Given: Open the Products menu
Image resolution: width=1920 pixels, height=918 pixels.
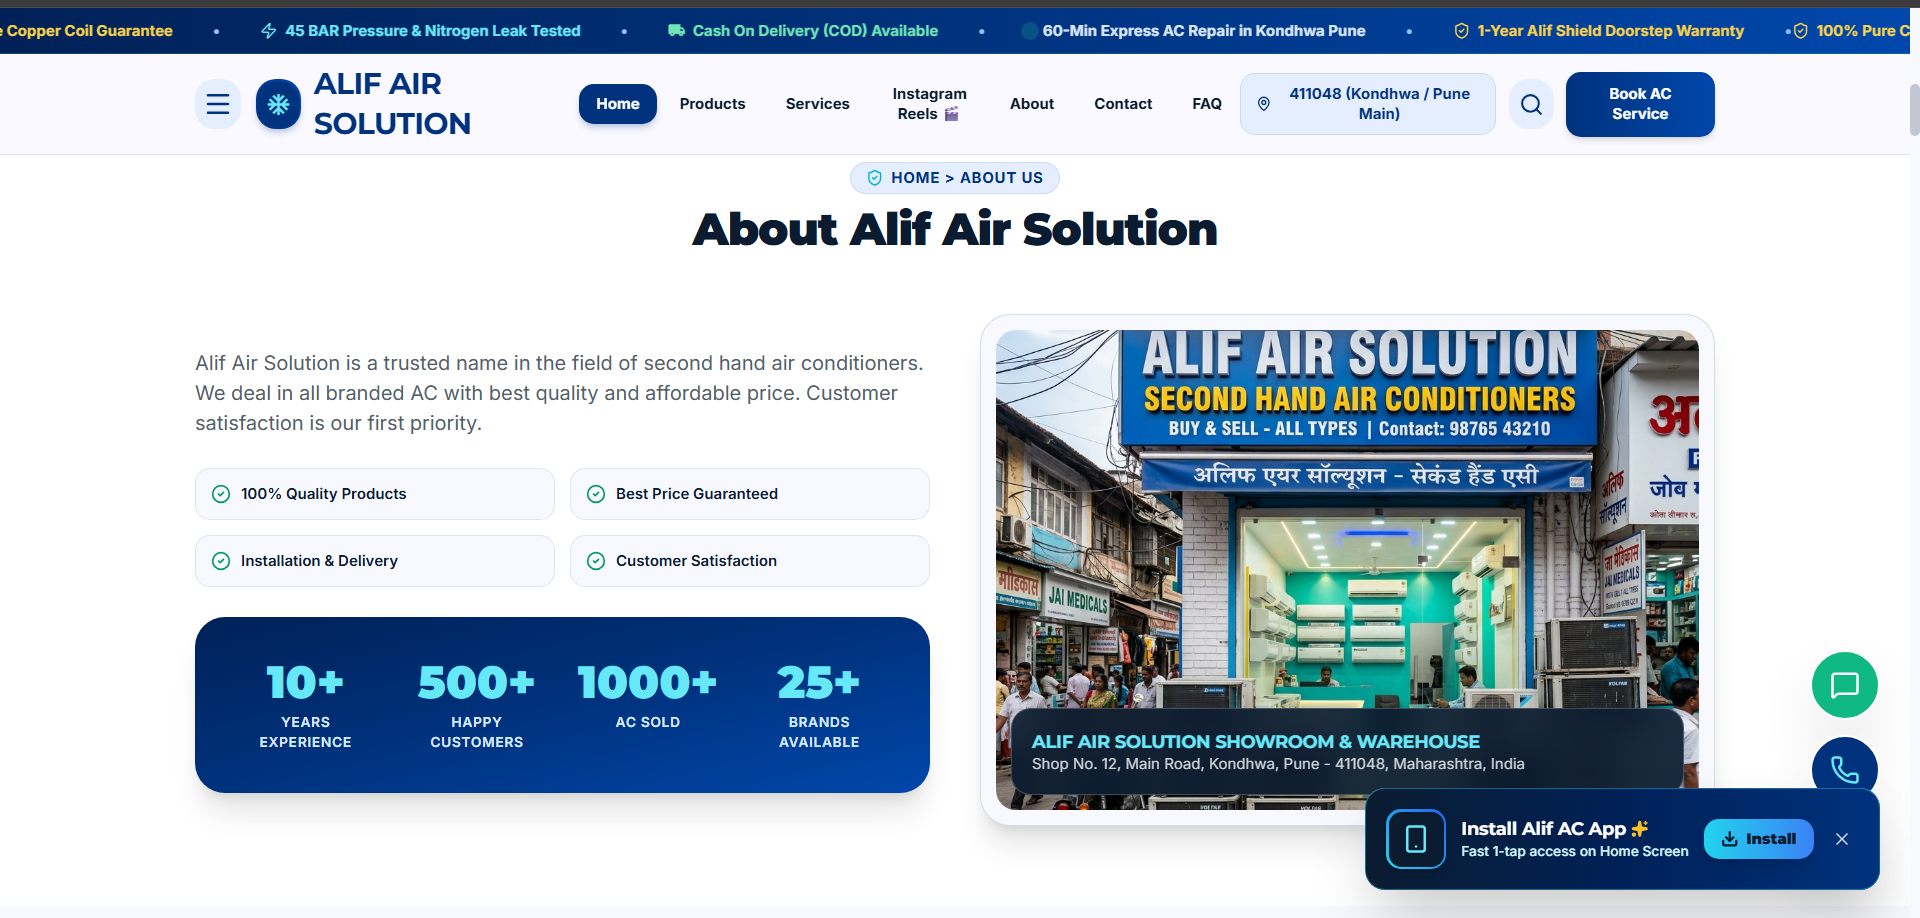Looking at the screenshot, I should point(713,104).
